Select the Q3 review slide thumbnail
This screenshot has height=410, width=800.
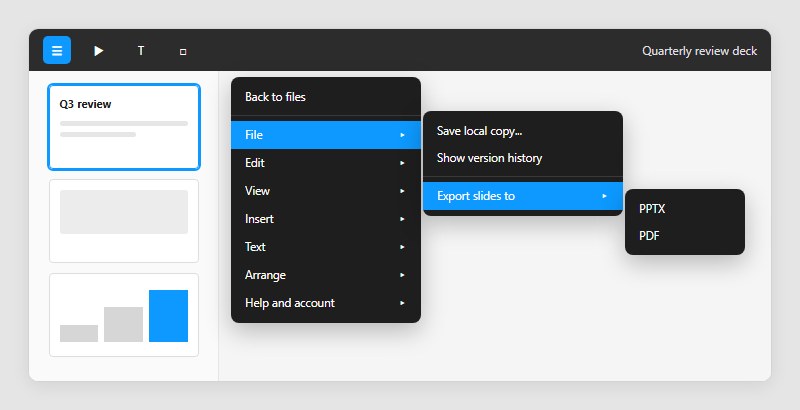click(x=124, y=127)
